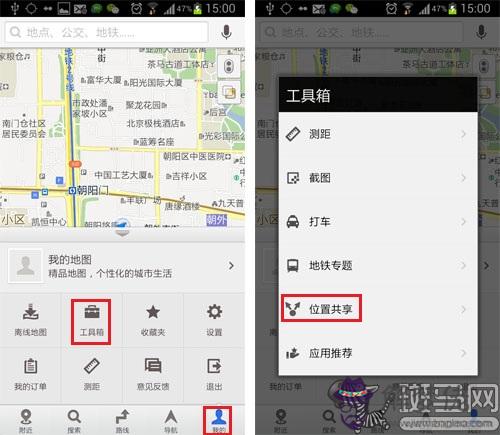Expand the chevron on the 地铁专题 row

pos(463,265)
